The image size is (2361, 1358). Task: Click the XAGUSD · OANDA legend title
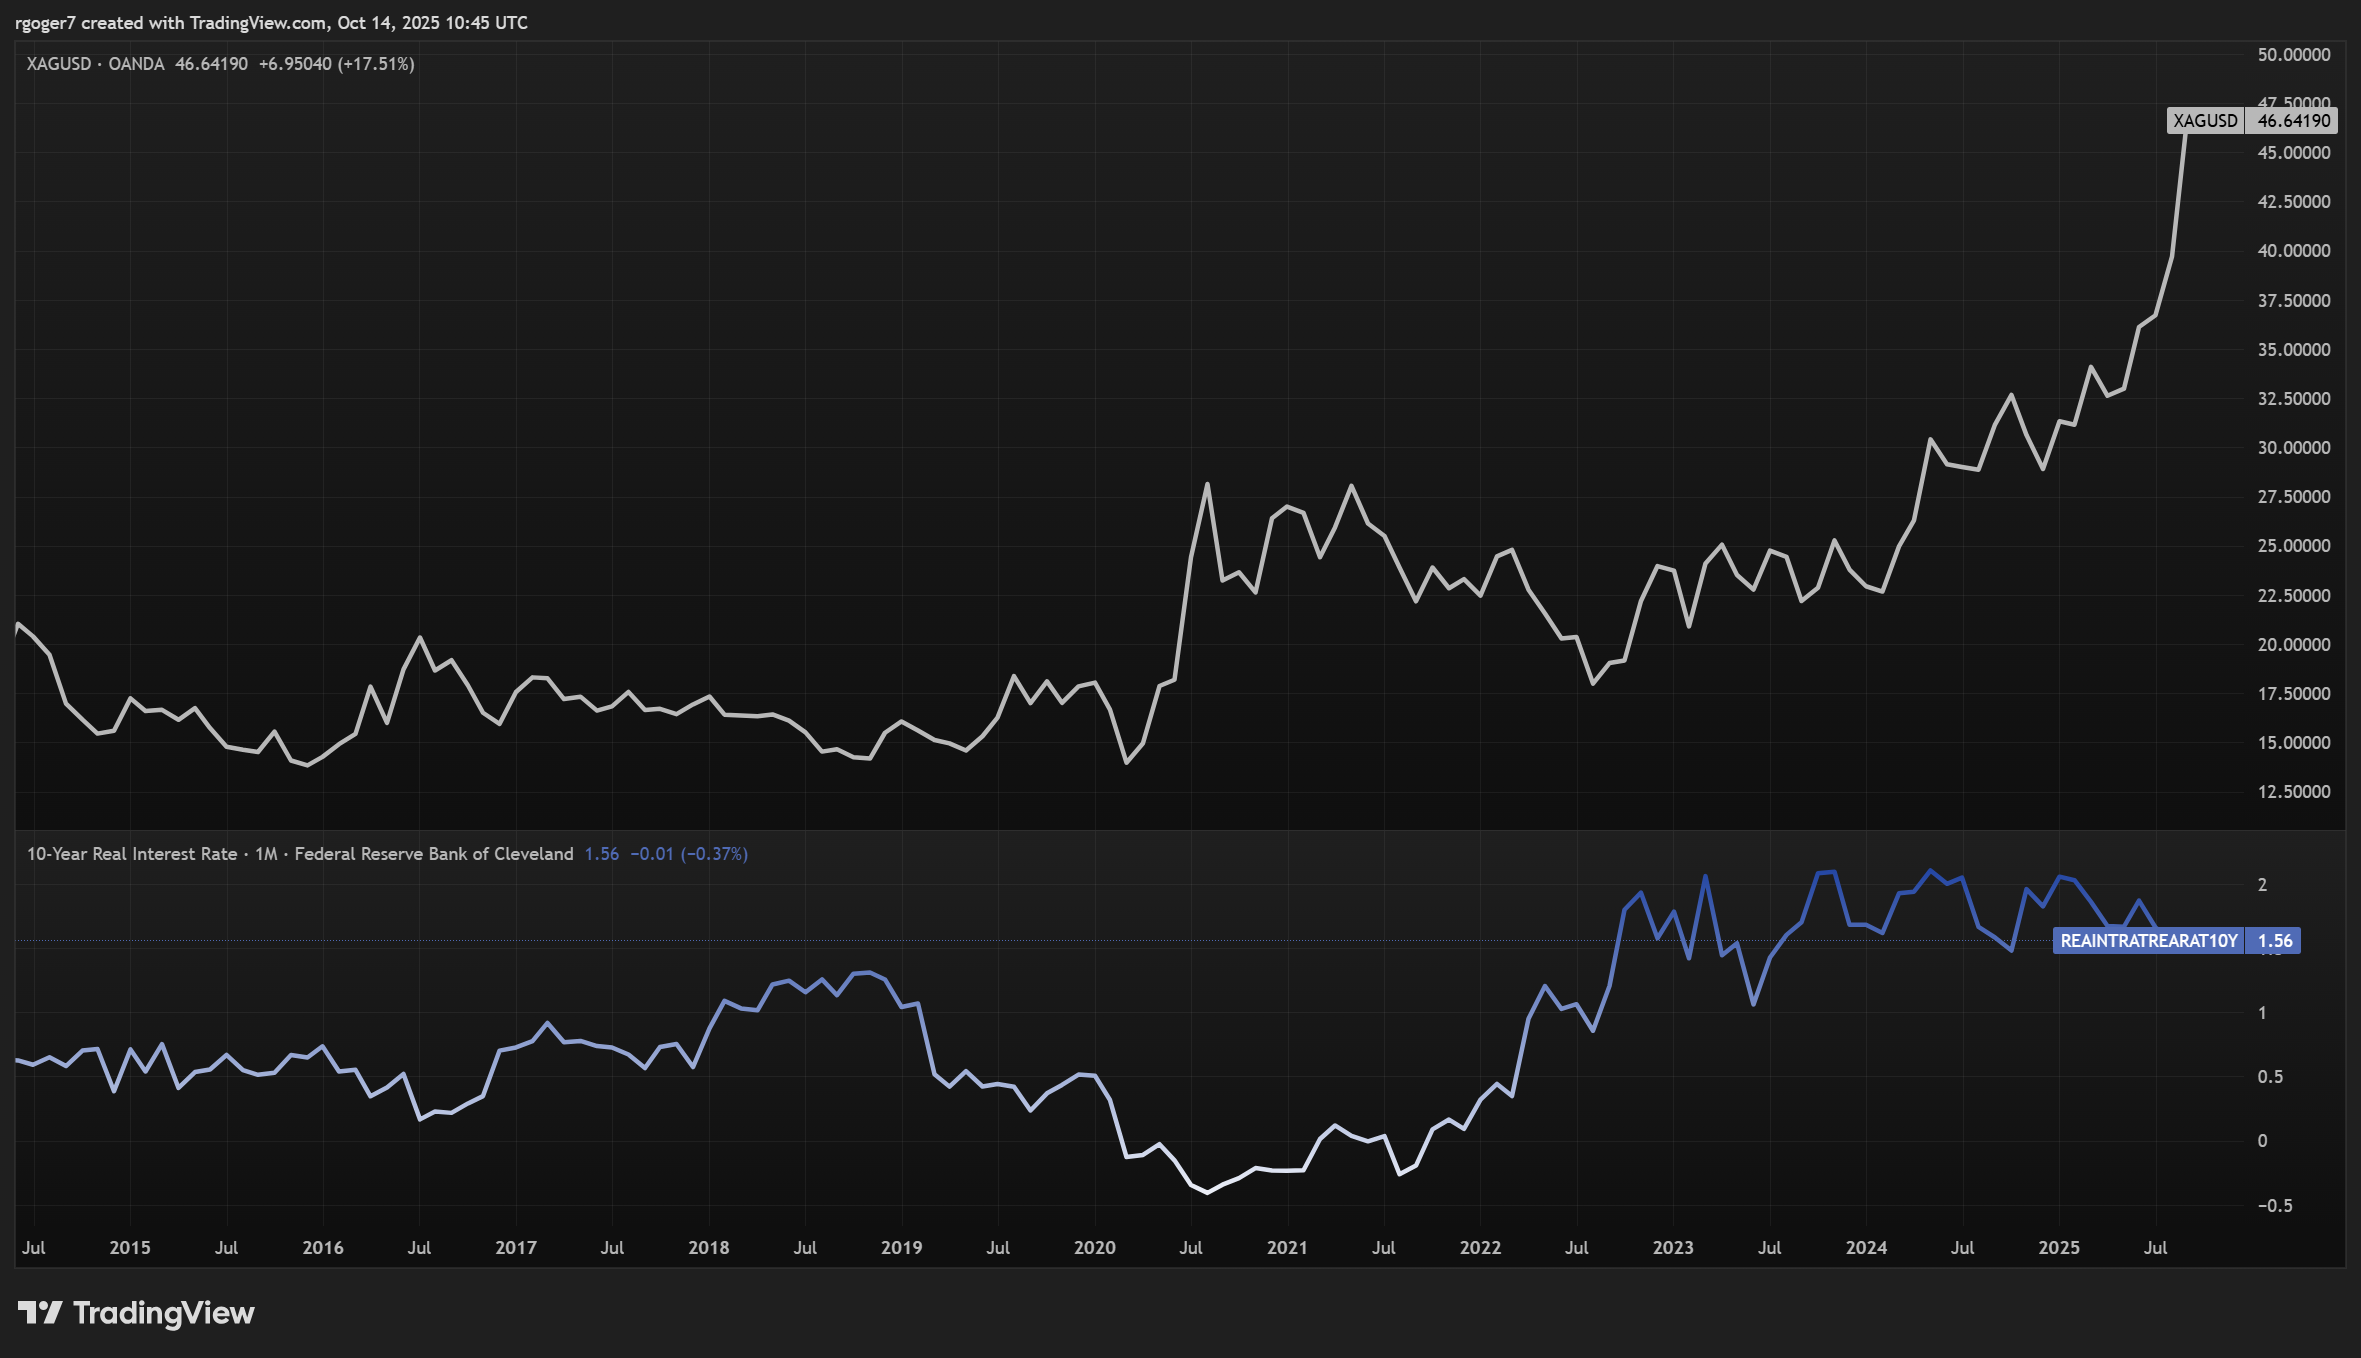click(95, 64)
